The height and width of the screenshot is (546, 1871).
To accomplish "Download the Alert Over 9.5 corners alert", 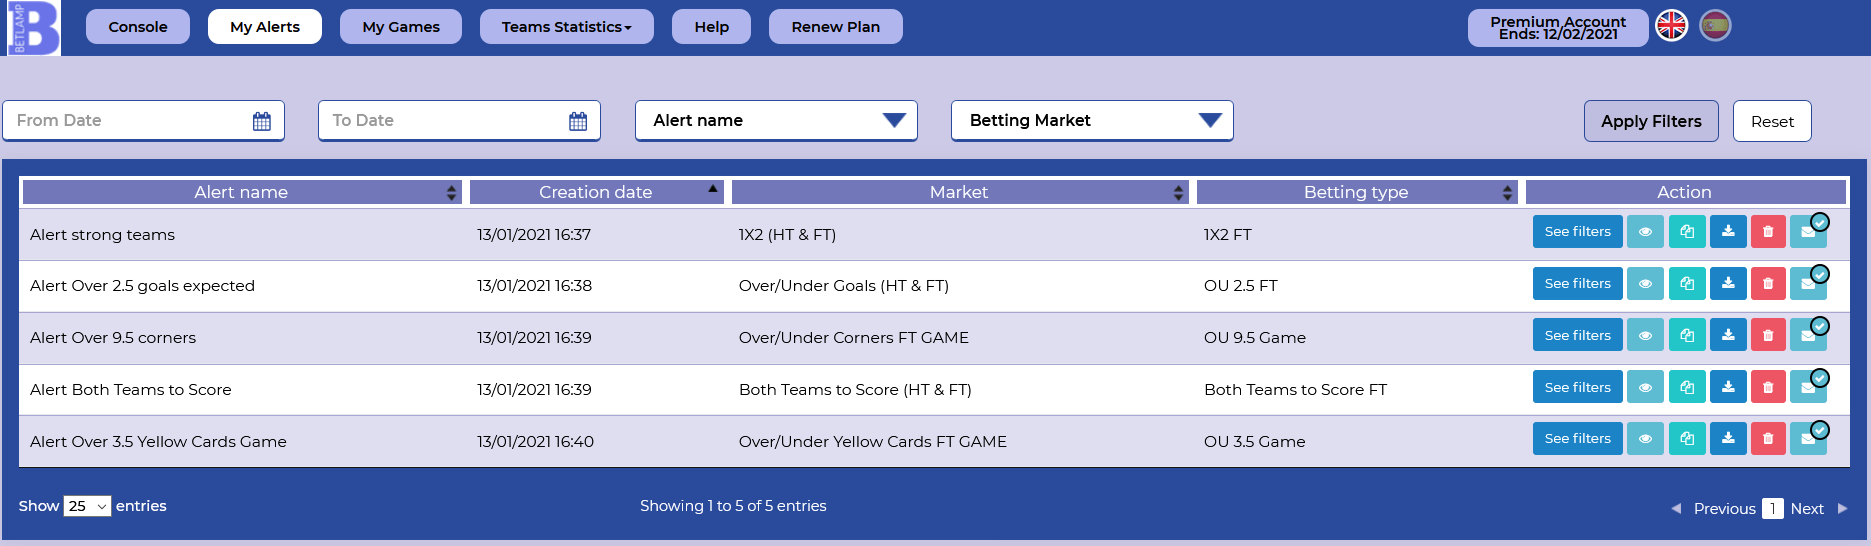I will click(1728, 335).
